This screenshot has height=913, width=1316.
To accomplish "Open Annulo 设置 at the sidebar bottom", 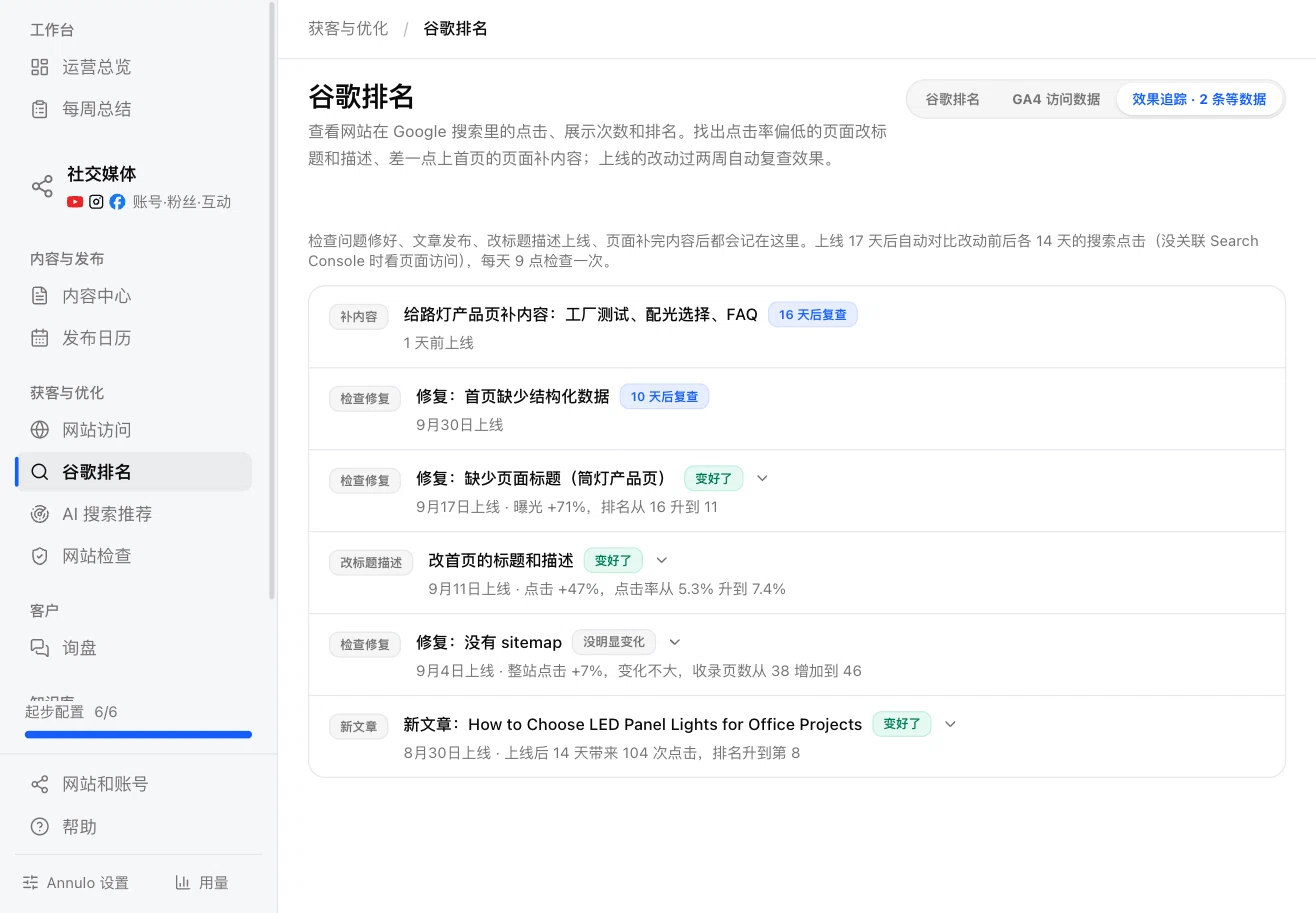I will point(76,883).
